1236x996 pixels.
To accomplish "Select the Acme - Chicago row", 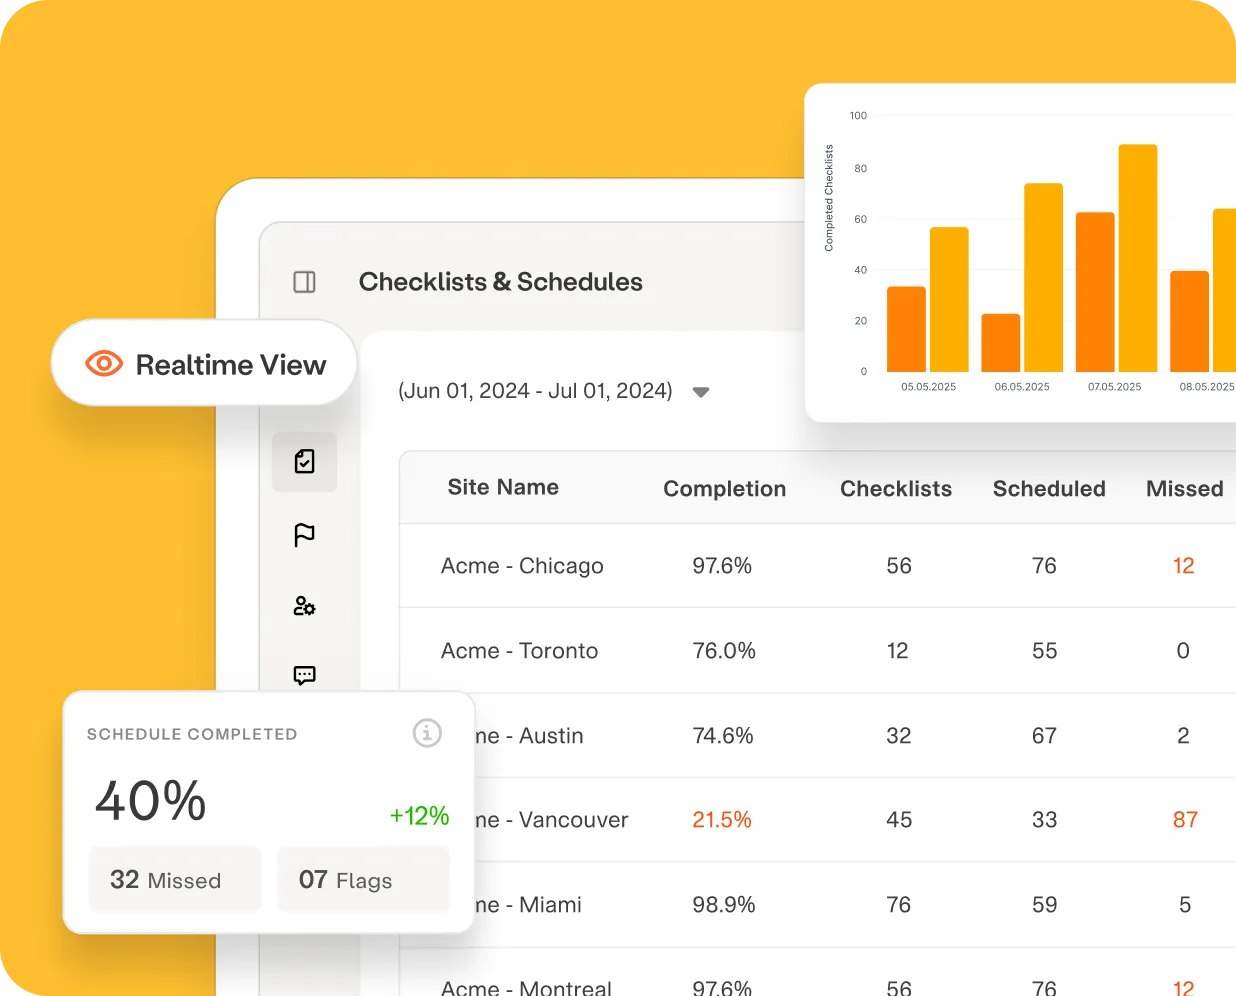I will (818, 566).
